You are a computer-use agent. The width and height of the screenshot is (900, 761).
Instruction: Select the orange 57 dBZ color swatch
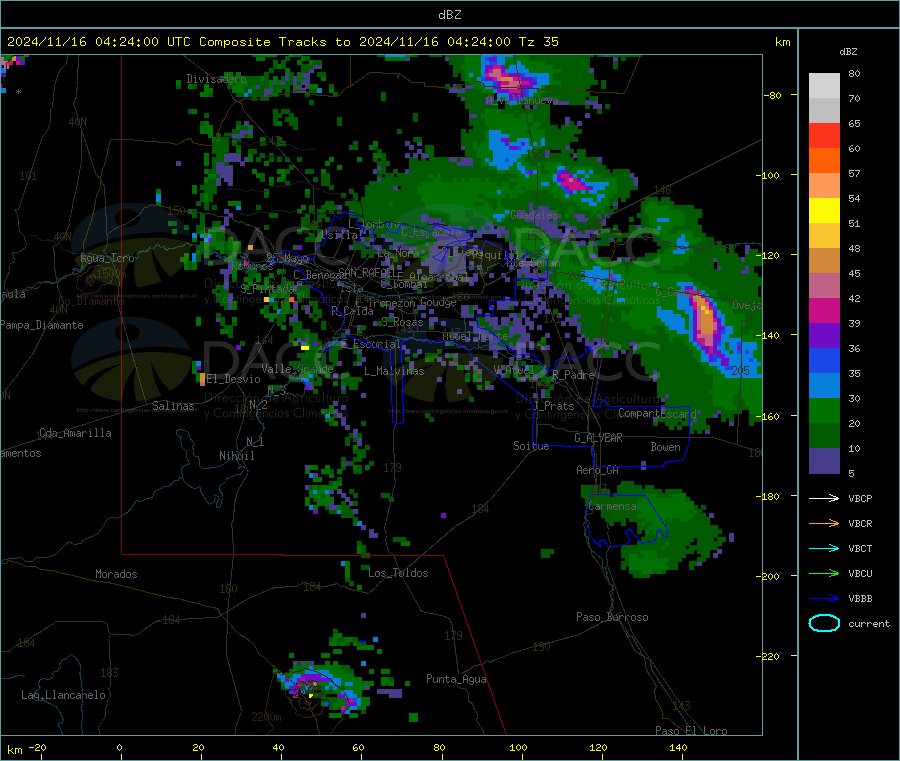pos(824,161)
